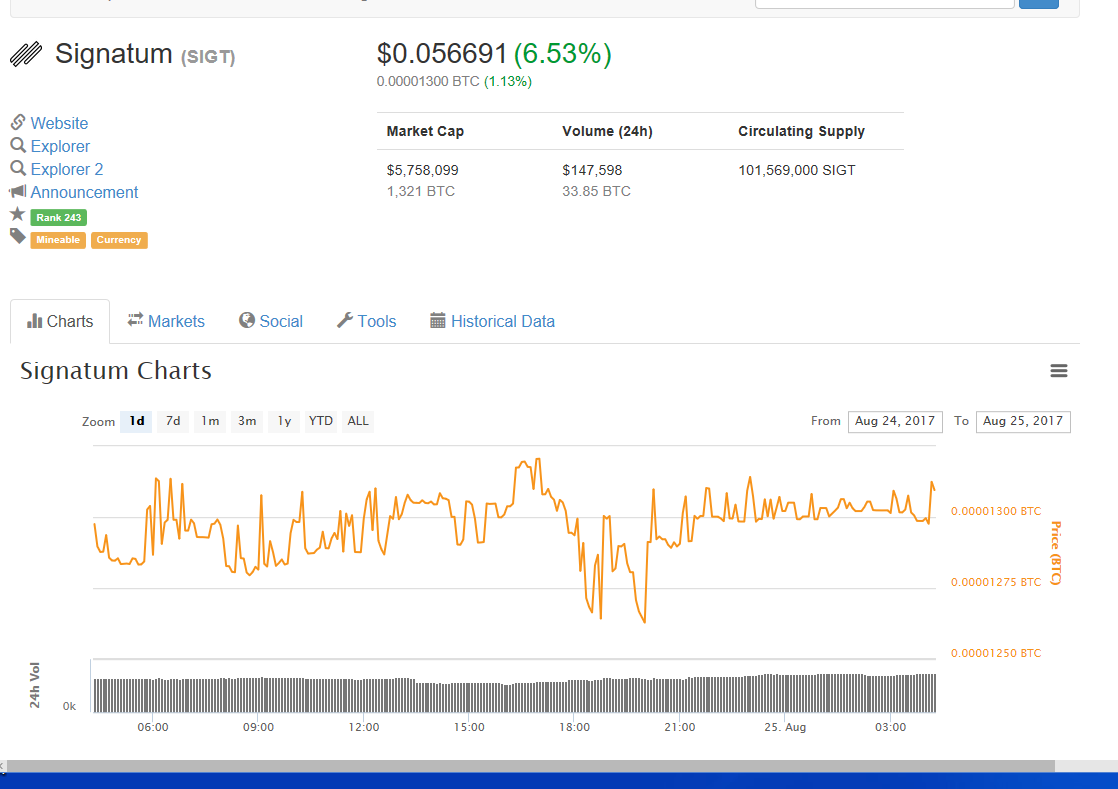The image size is (1118, 789).
Task: Click the From date field Aug 24, 2017
Action: 895,421
